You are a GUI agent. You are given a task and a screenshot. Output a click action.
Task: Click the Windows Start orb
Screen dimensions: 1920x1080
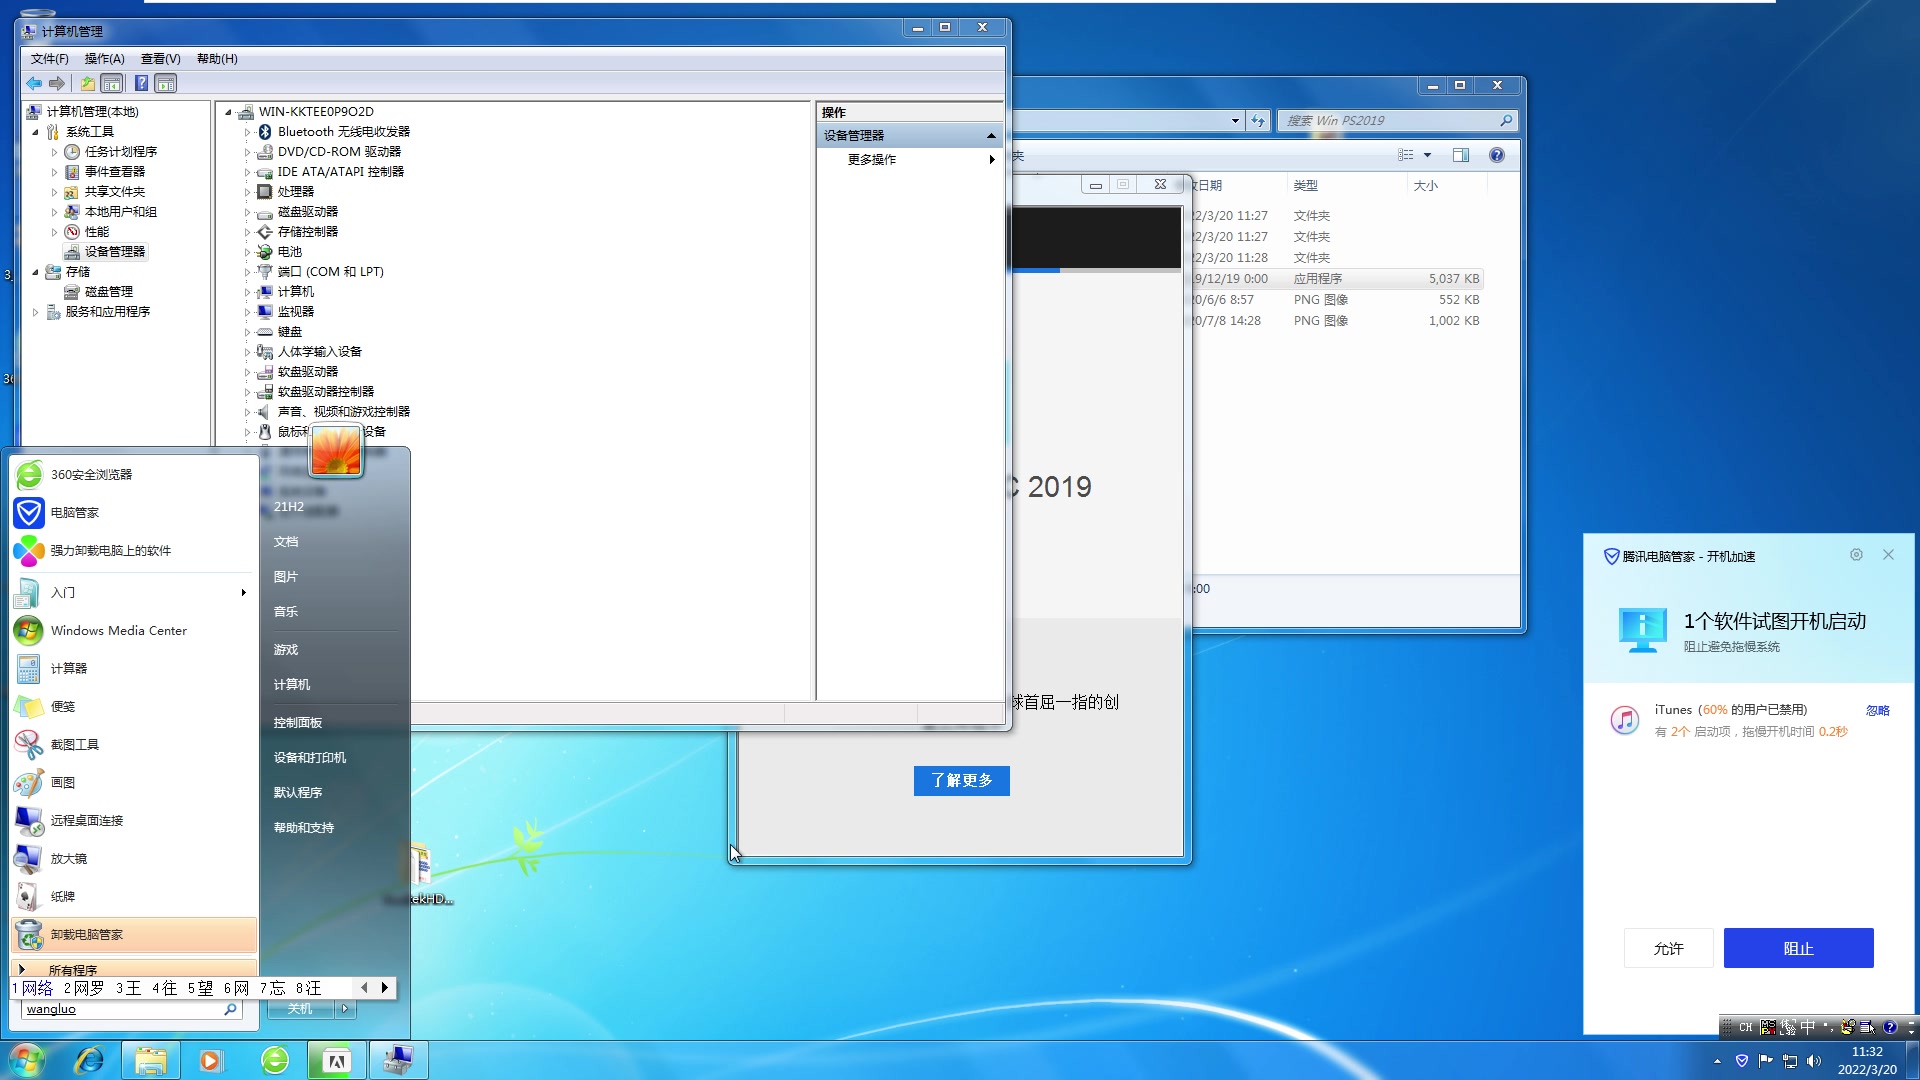[x=27, y=1060]
